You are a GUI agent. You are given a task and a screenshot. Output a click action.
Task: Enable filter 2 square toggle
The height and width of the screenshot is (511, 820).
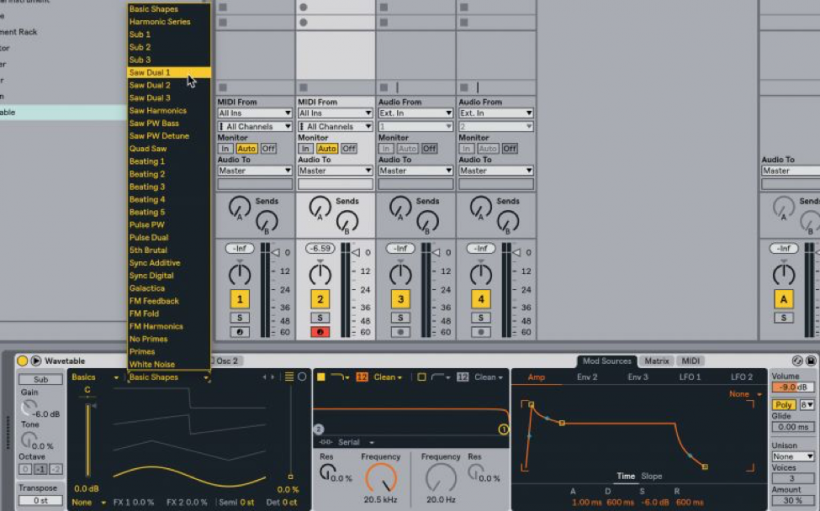(421, 377)
